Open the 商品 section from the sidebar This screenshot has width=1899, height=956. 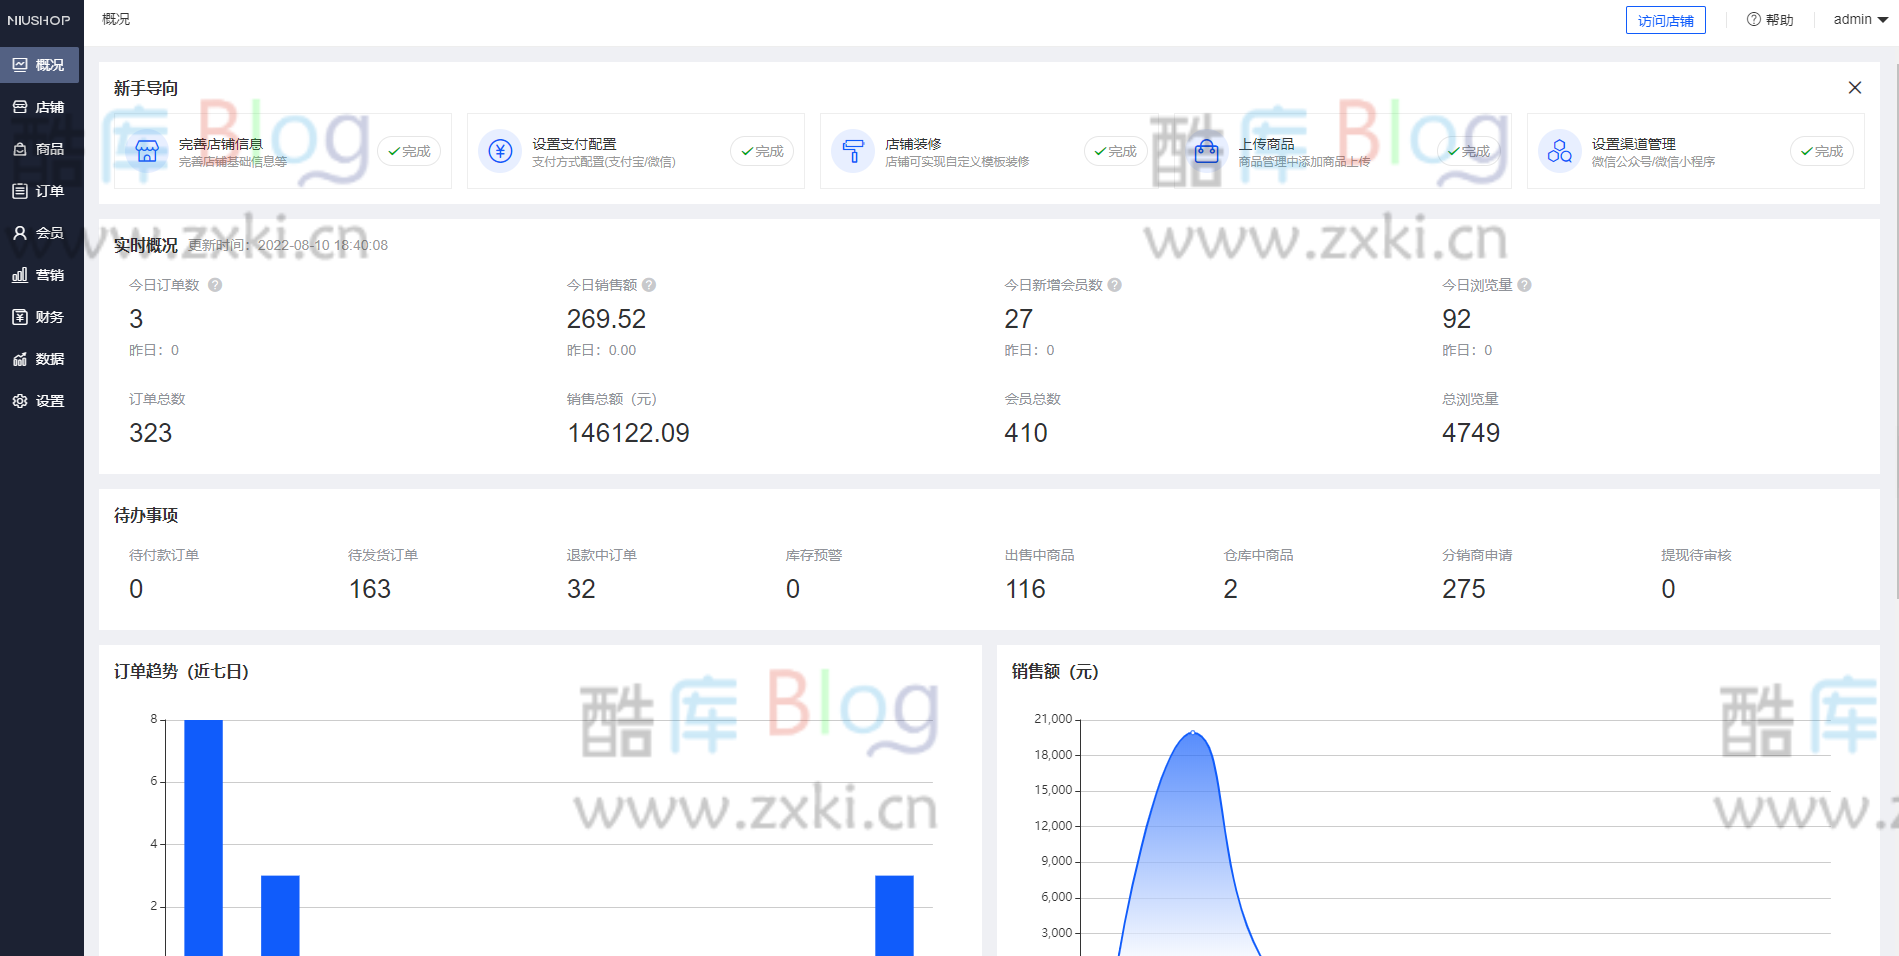(41, 148)
